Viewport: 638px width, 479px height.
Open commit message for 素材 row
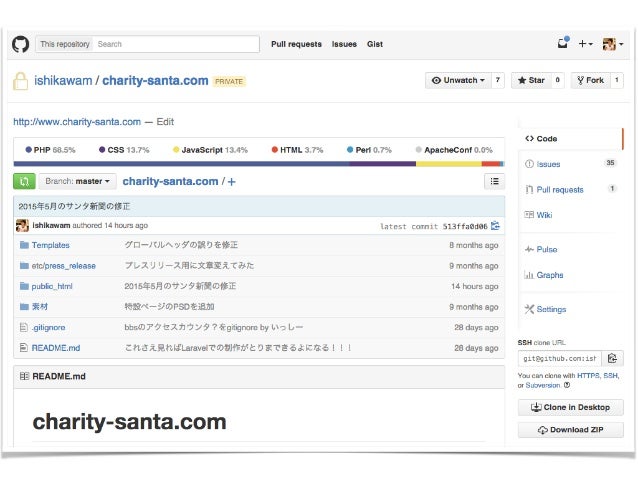pos(169,306)
